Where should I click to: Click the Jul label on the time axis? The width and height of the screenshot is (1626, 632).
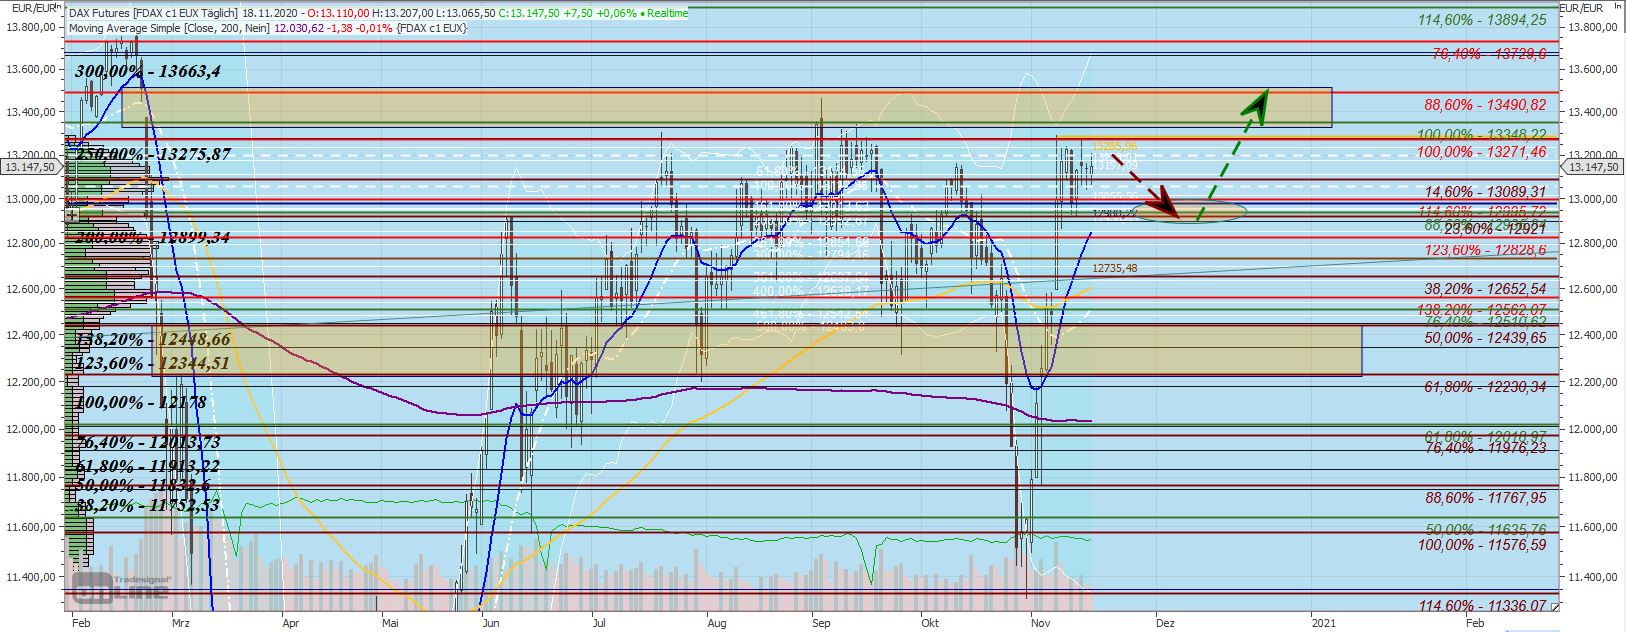click(599, 622)
